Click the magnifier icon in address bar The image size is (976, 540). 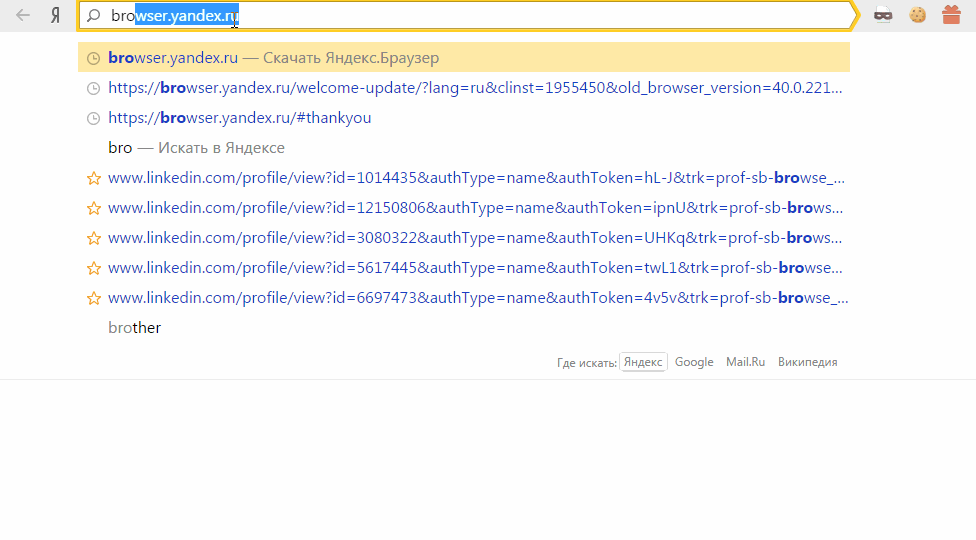(93, 16)
